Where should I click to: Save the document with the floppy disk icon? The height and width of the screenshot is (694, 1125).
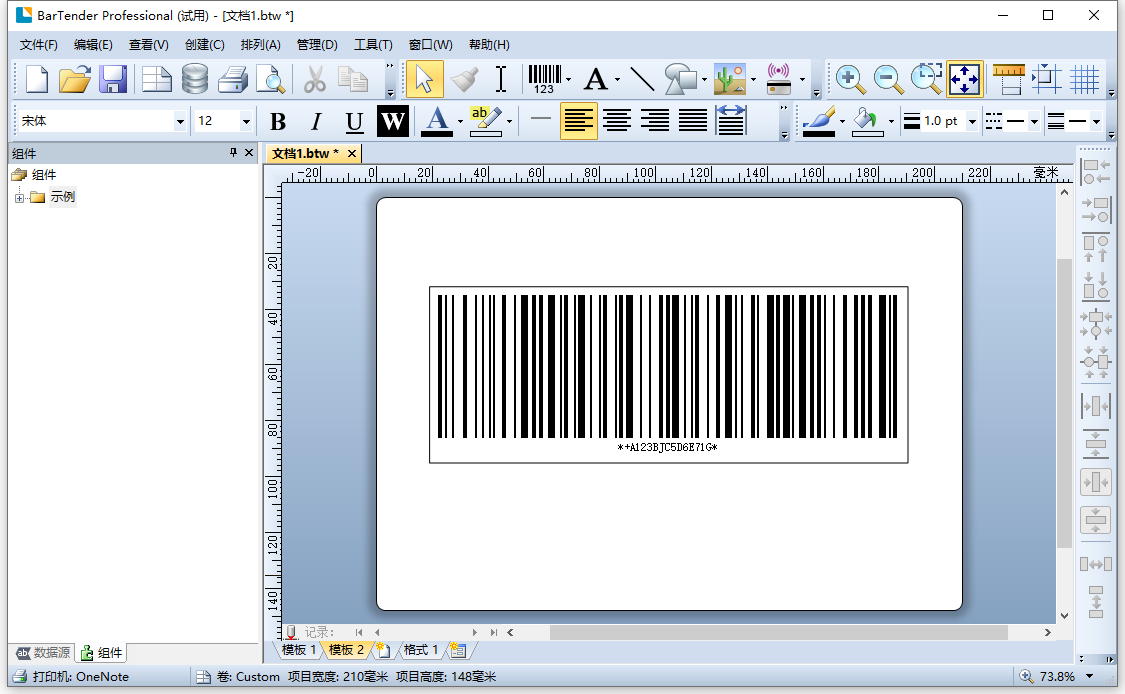point(113,79)
